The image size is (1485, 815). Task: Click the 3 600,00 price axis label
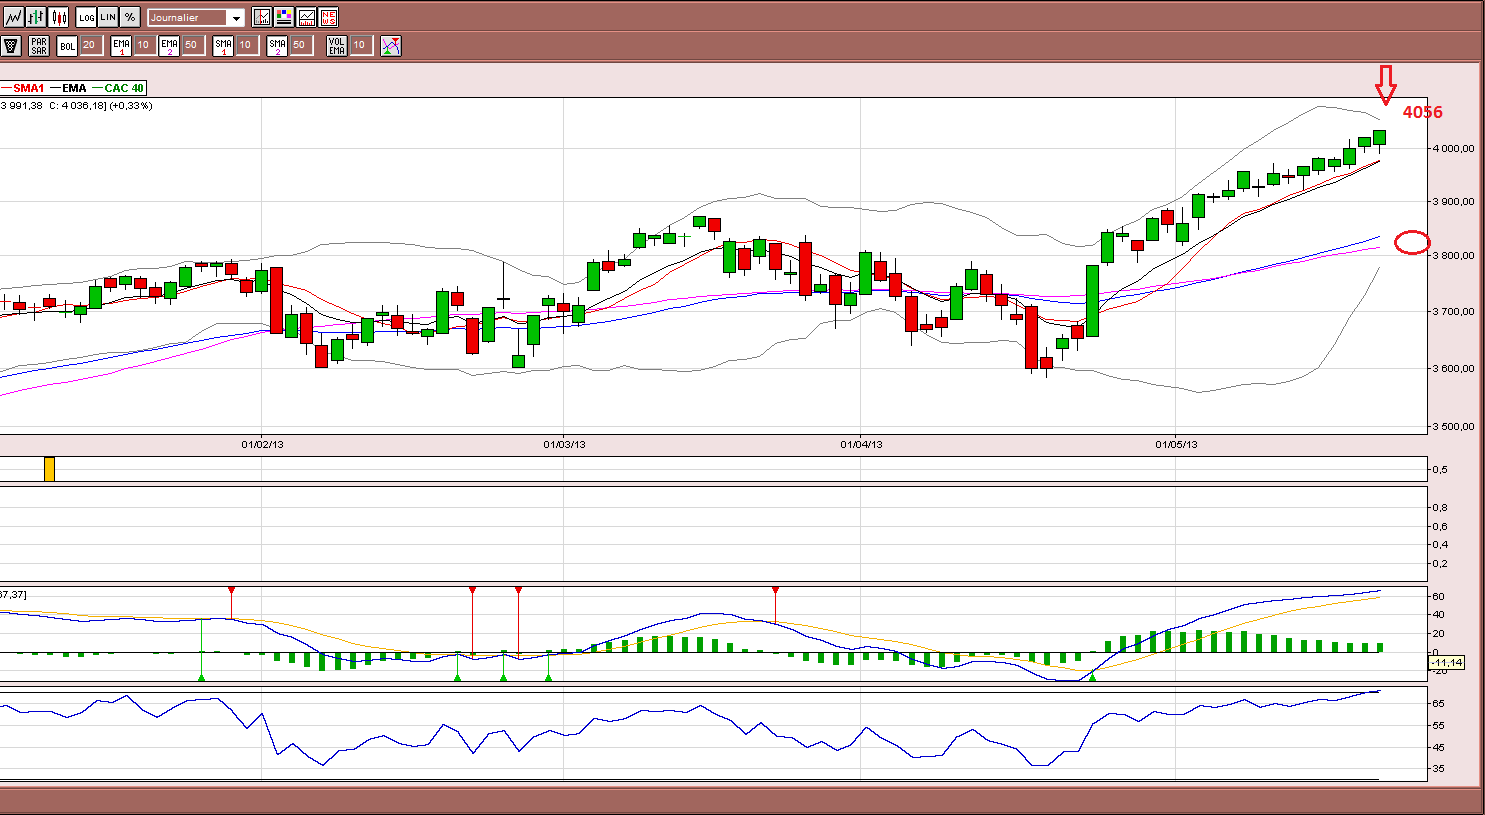(x=1453, y=368)
